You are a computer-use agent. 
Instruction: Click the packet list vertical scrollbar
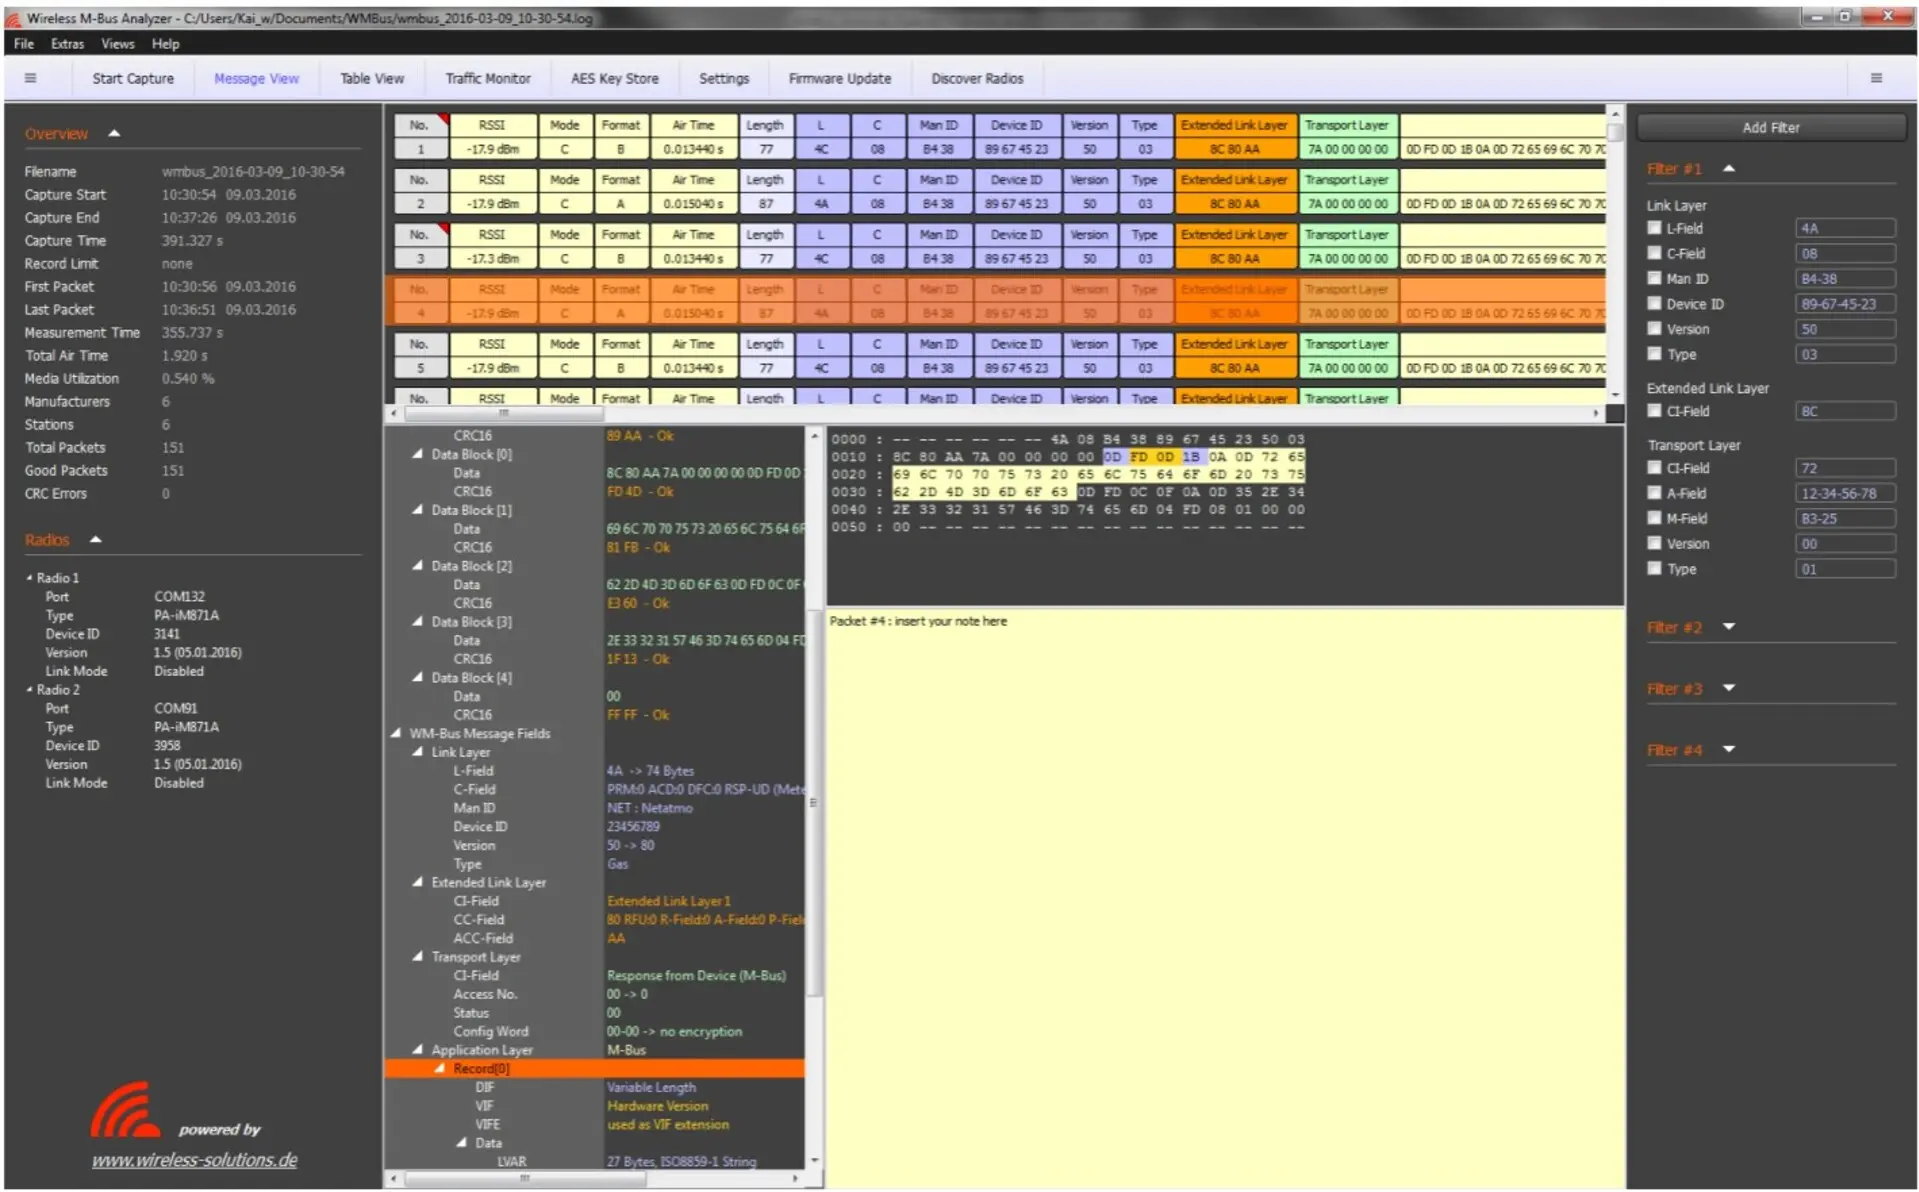pyautogui.click(x=1614, y=254)
